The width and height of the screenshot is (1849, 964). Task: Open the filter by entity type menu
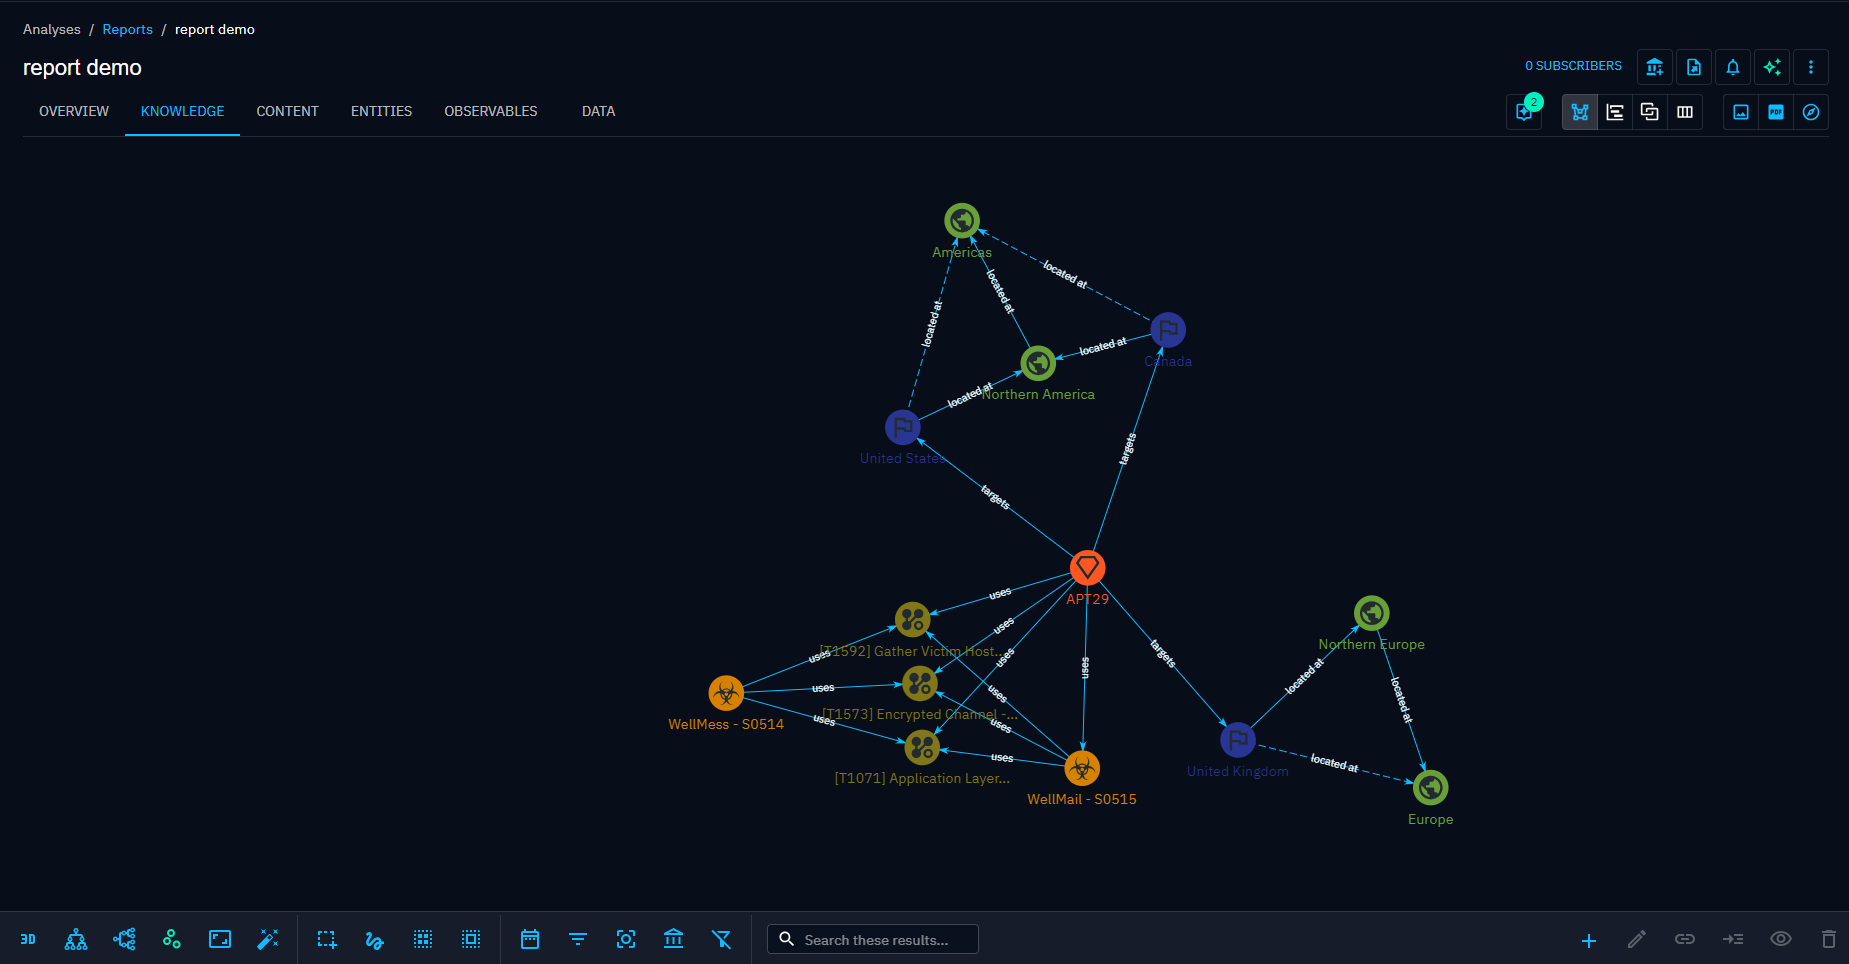click(578, 939)
